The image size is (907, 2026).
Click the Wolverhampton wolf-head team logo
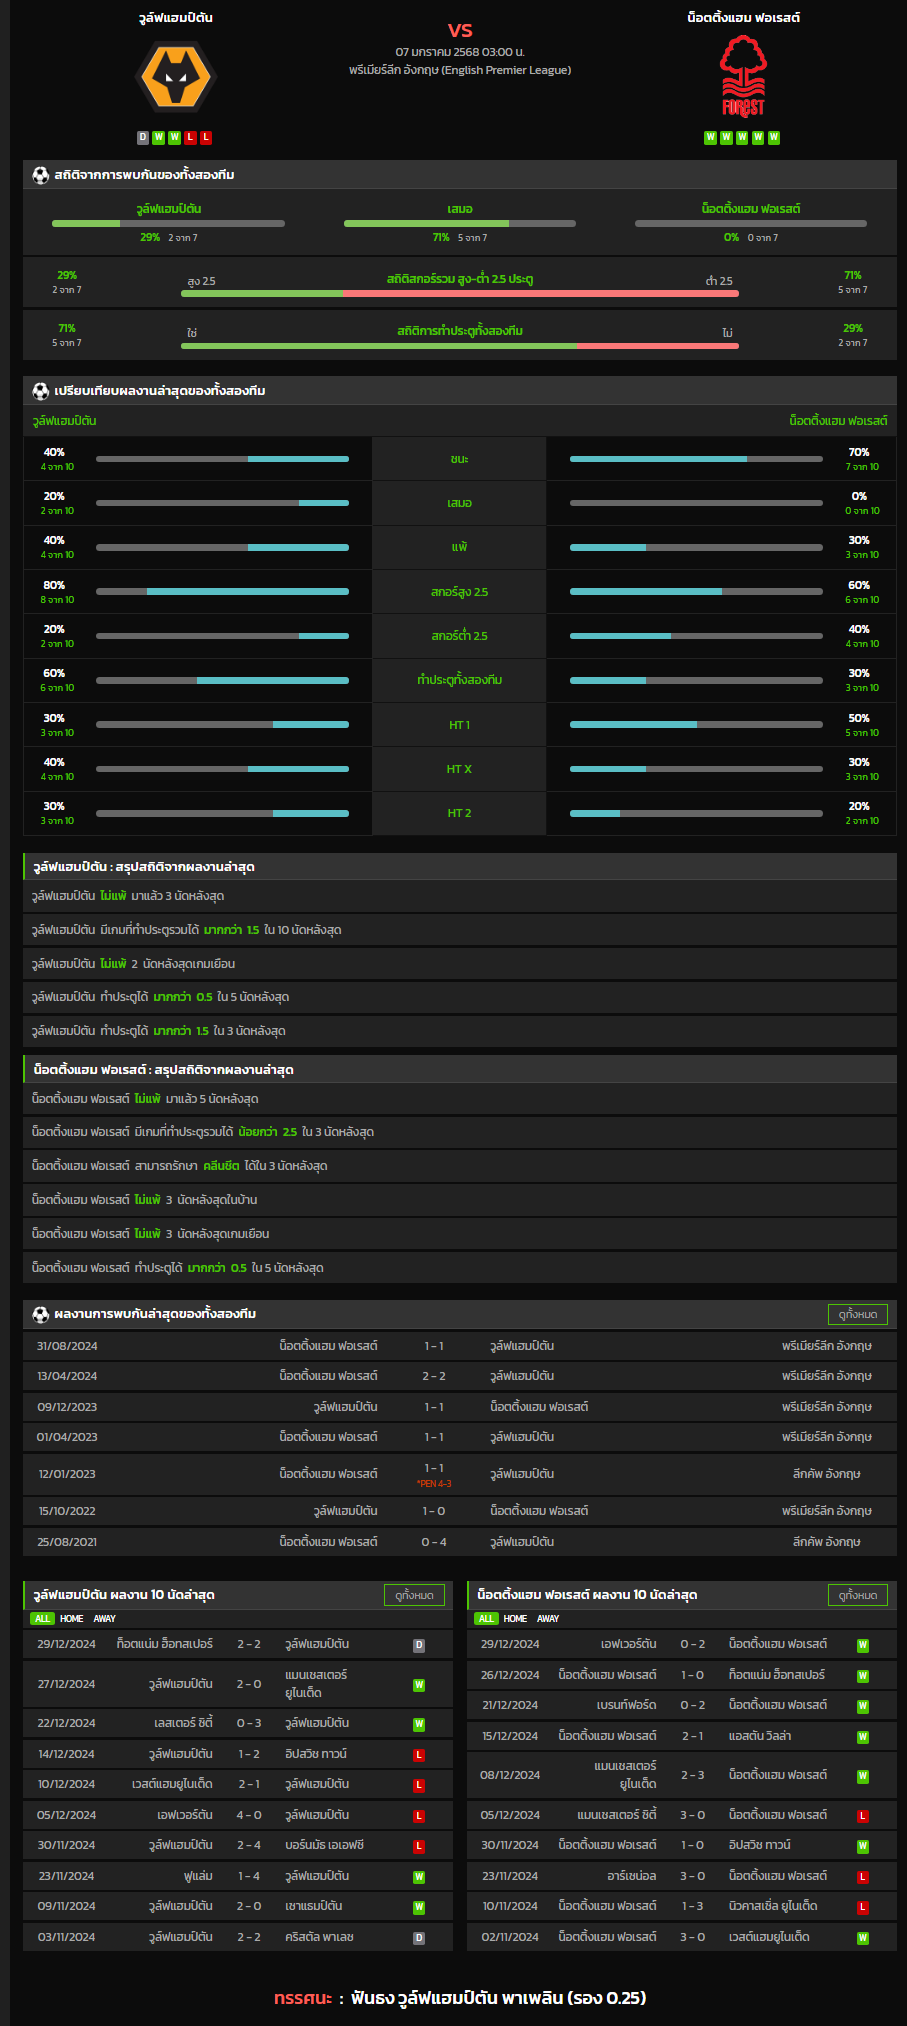click(x=176, y=76)
